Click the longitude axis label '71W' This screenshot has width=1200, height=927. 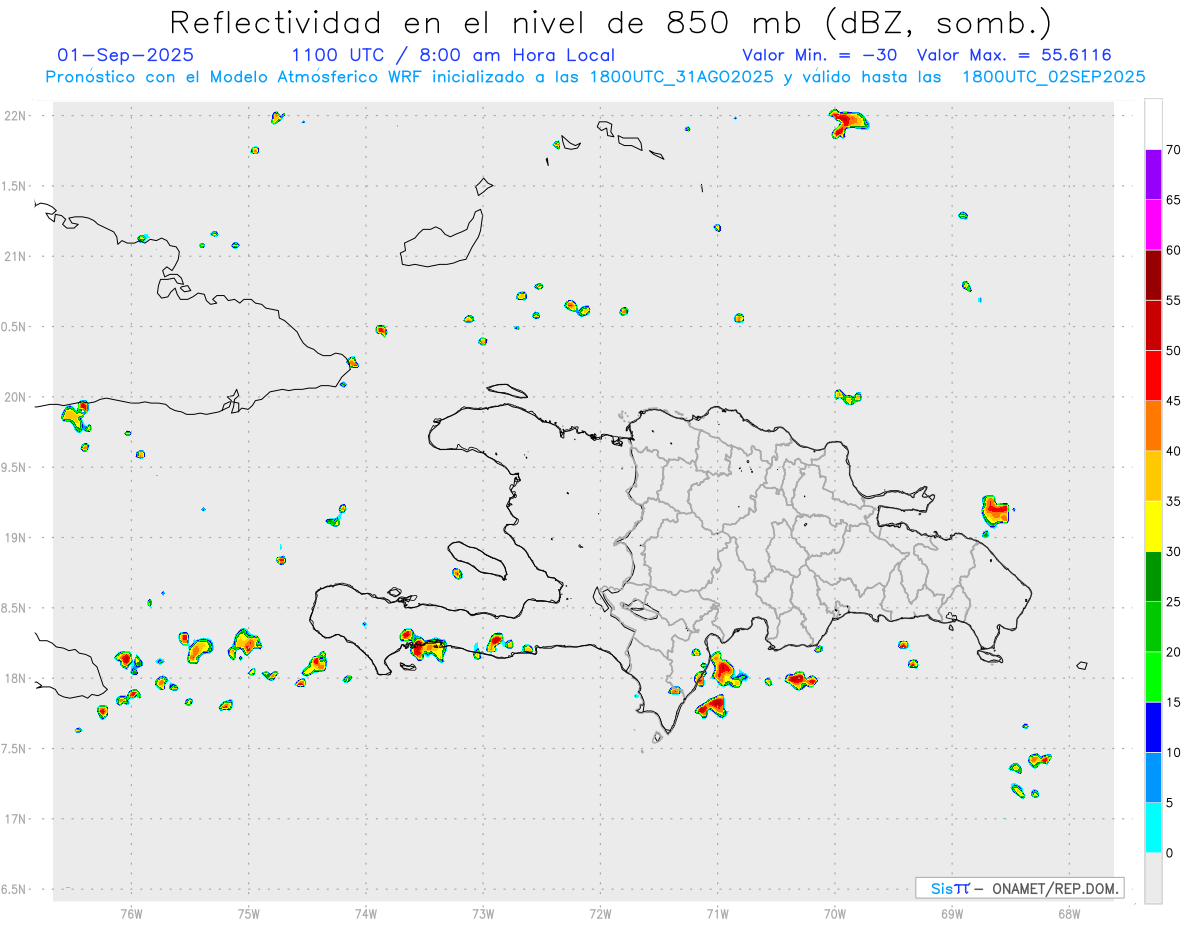point(717,913)
